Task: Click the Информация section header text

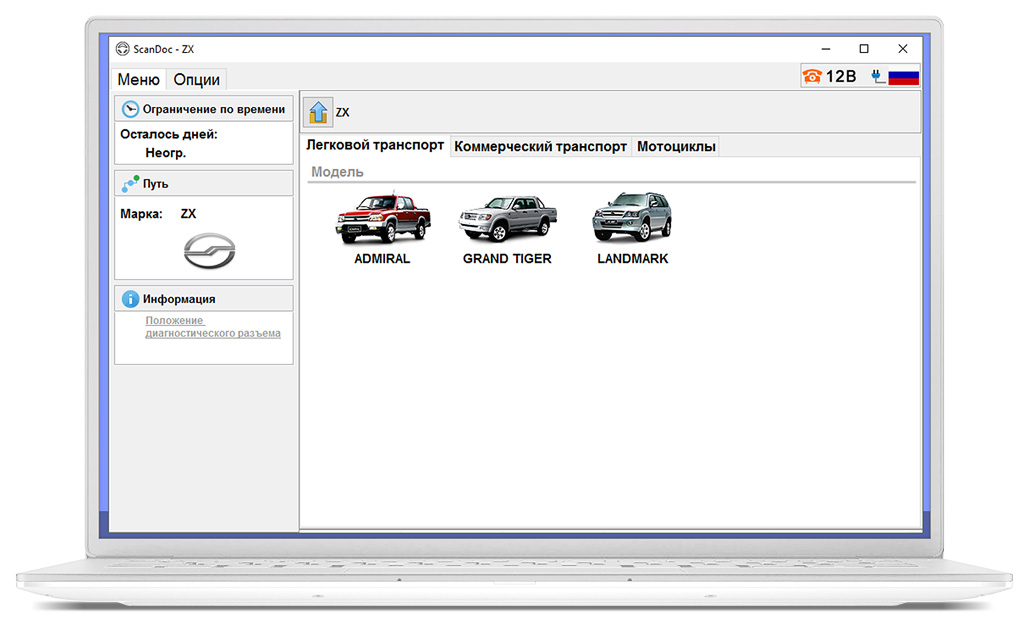Action: pyautogui.click(x=179, y=299)
